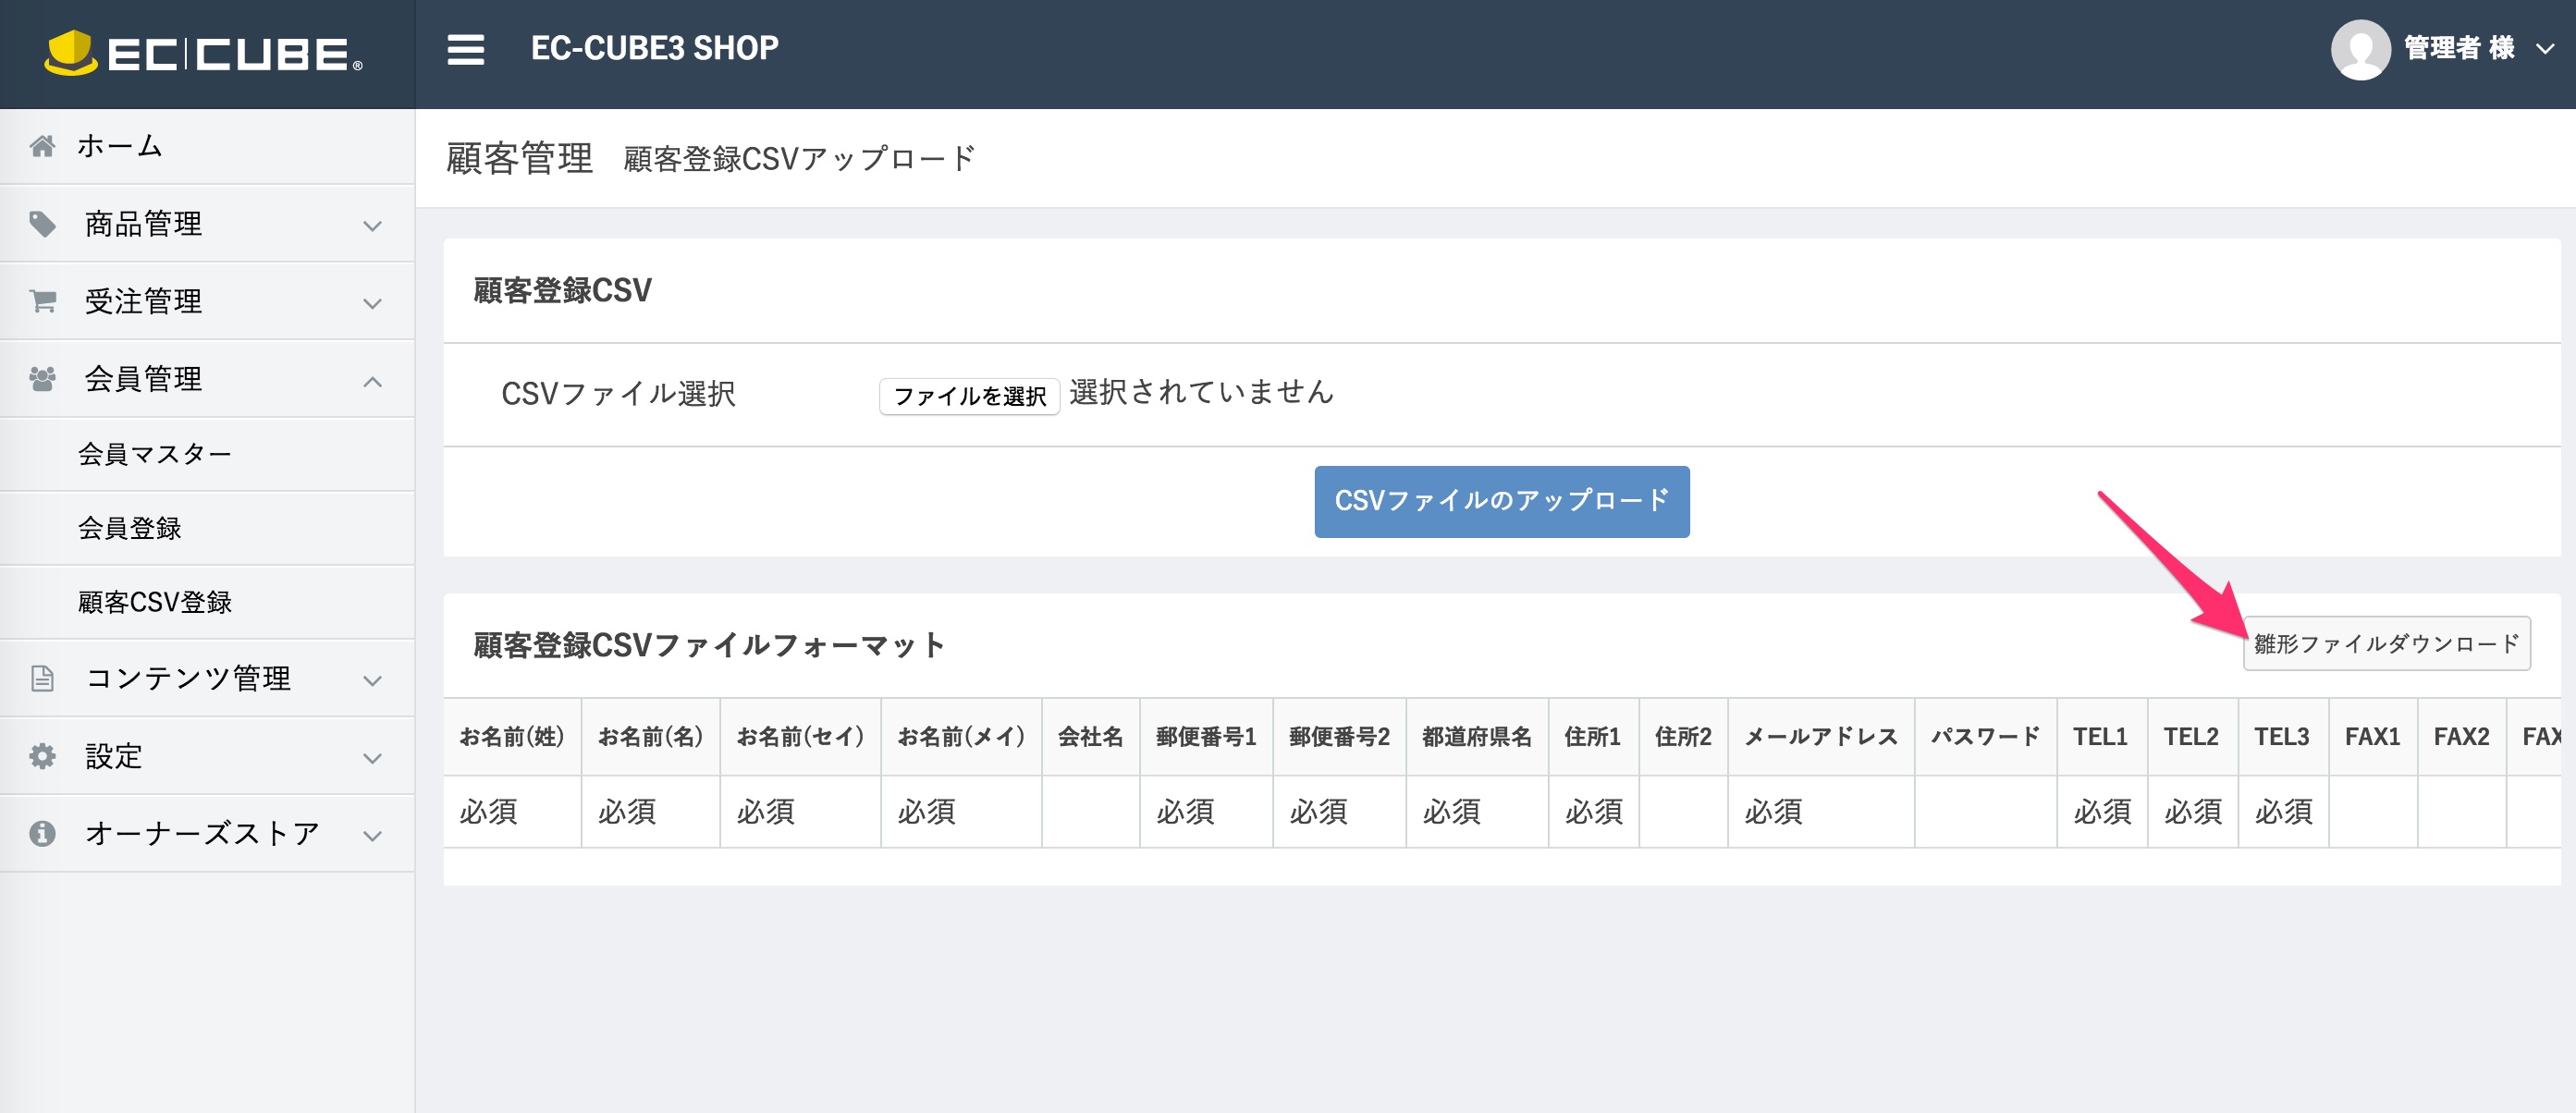Open the 会員登録 sidebar link

pos(129,528)
